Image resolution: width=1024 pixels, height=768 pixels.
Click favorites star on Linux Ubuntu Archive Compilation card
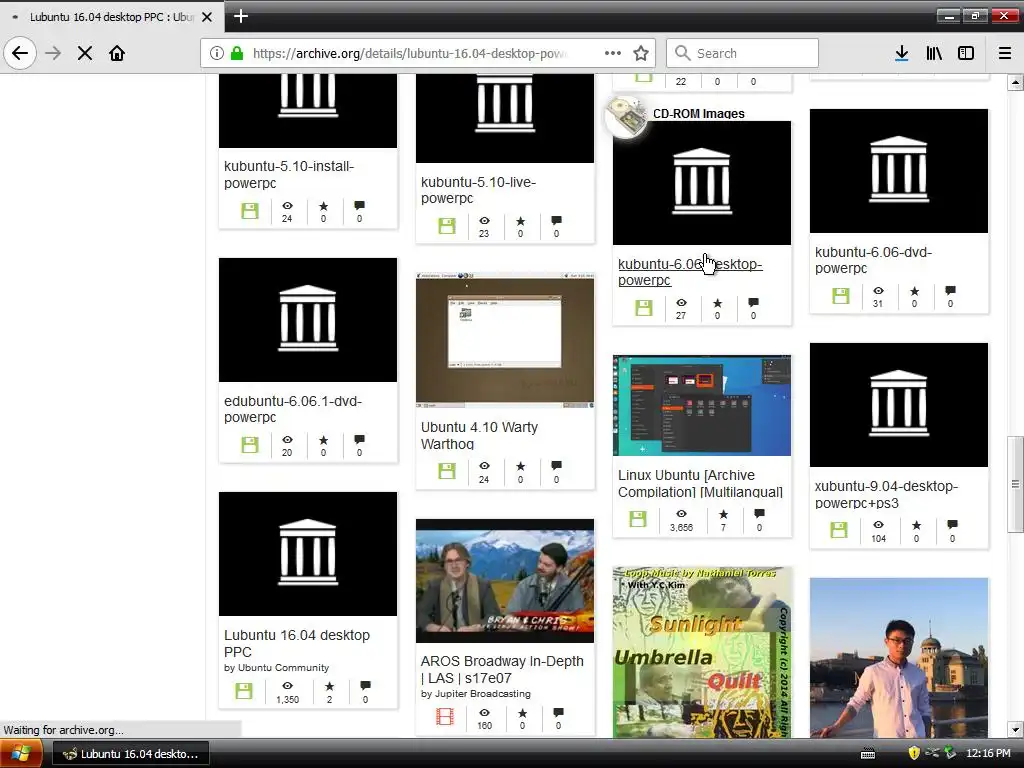(724, 514)
